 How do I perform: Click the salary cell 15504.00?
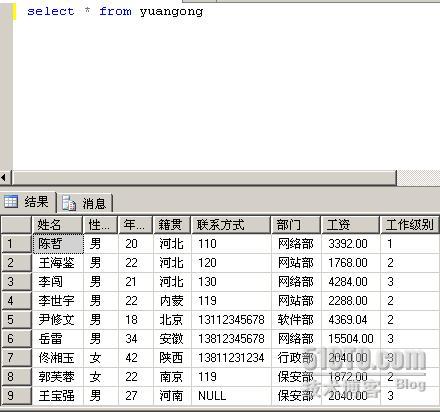click(351, 339)
